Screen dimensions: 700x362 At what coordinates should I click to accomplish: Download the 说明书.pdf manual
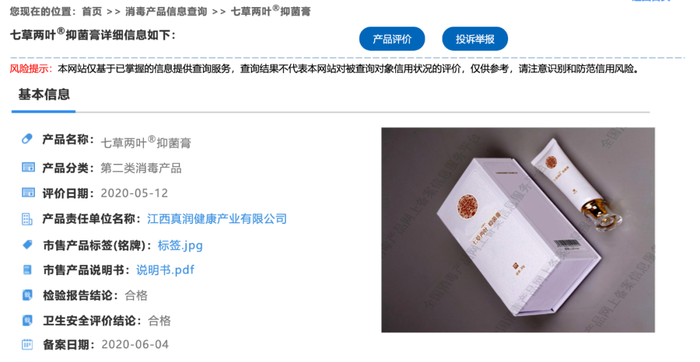coord(165,270)
